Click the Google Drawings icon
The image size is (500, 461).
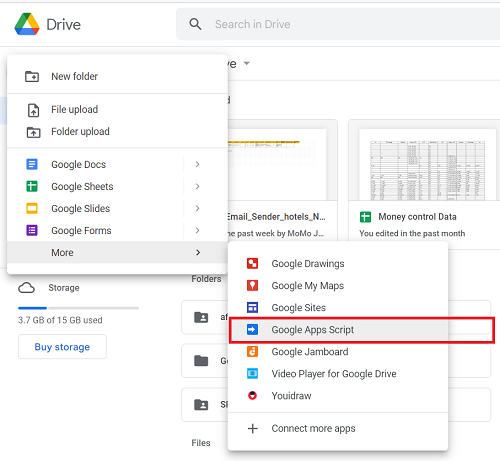[x=252, y=263]
